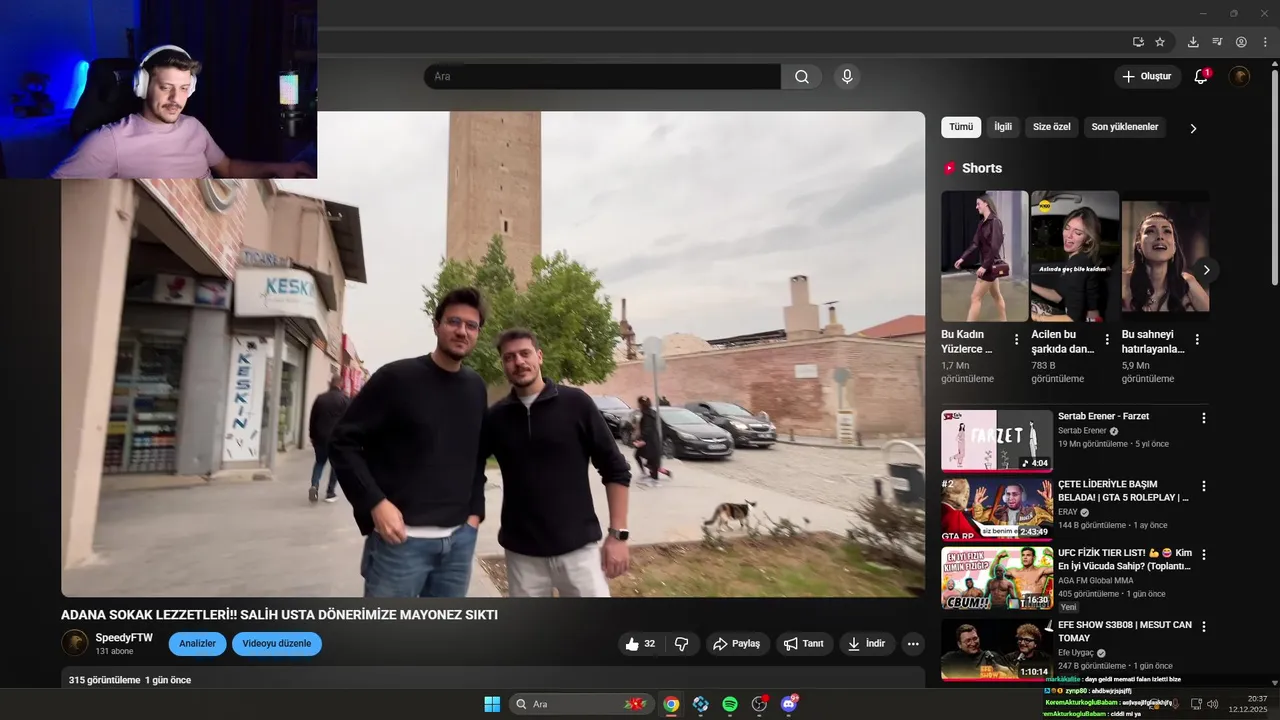The height and width of the screenshot is (720, 1280).
Task: Open OBS Studio from the taskbar
Action: (x=759, y=704)
